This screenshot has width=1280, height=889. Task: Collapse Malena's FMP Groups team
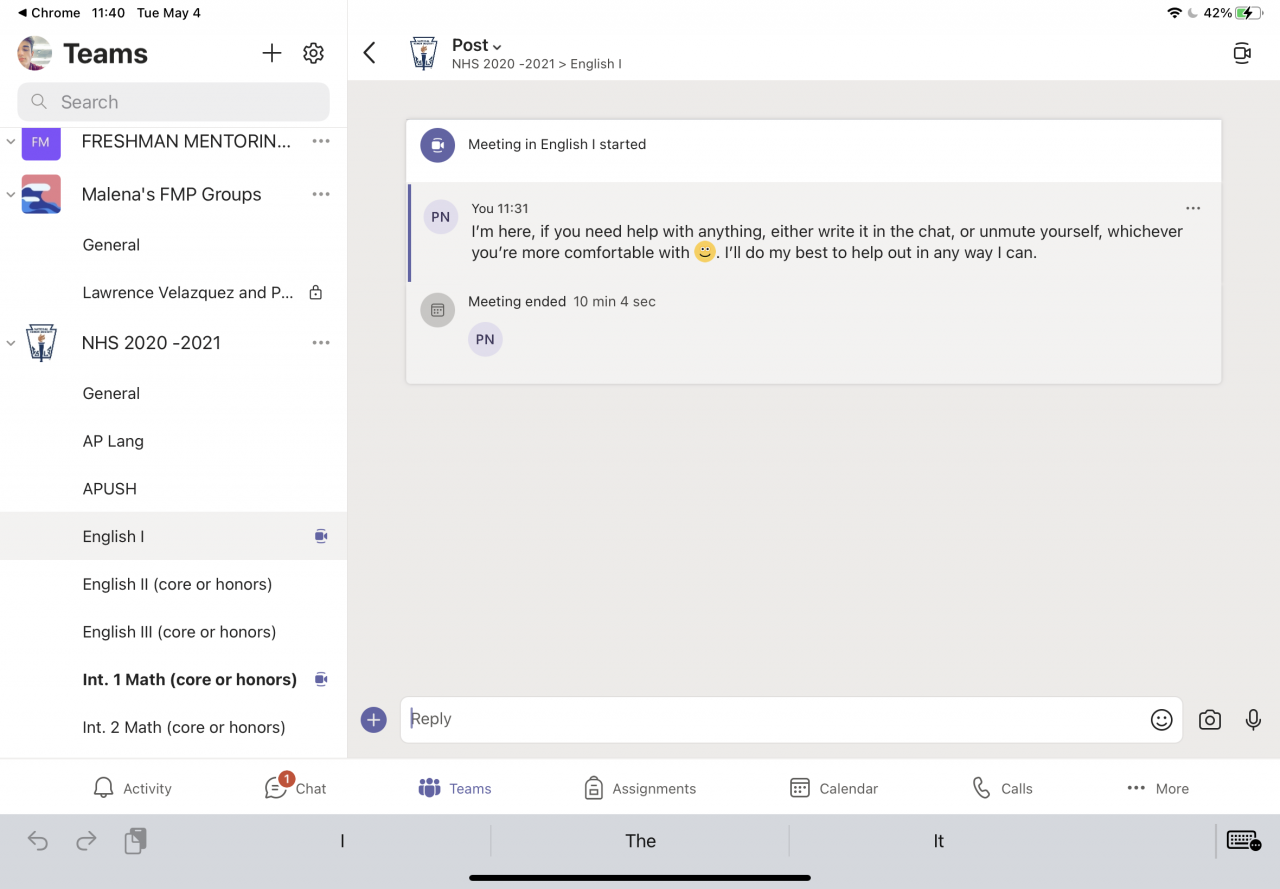pyautogui.click(x=11, y=194)
